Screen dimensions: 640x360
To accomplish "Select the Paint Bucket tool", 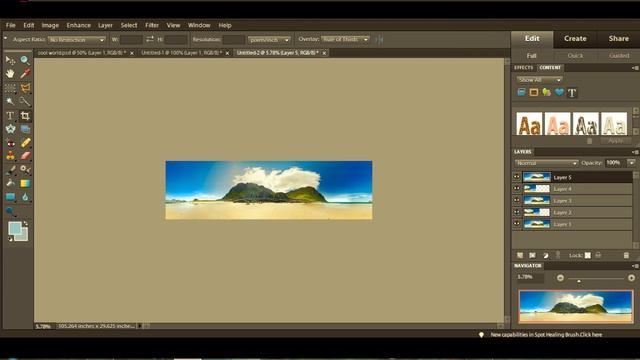I will click(10, 183).
